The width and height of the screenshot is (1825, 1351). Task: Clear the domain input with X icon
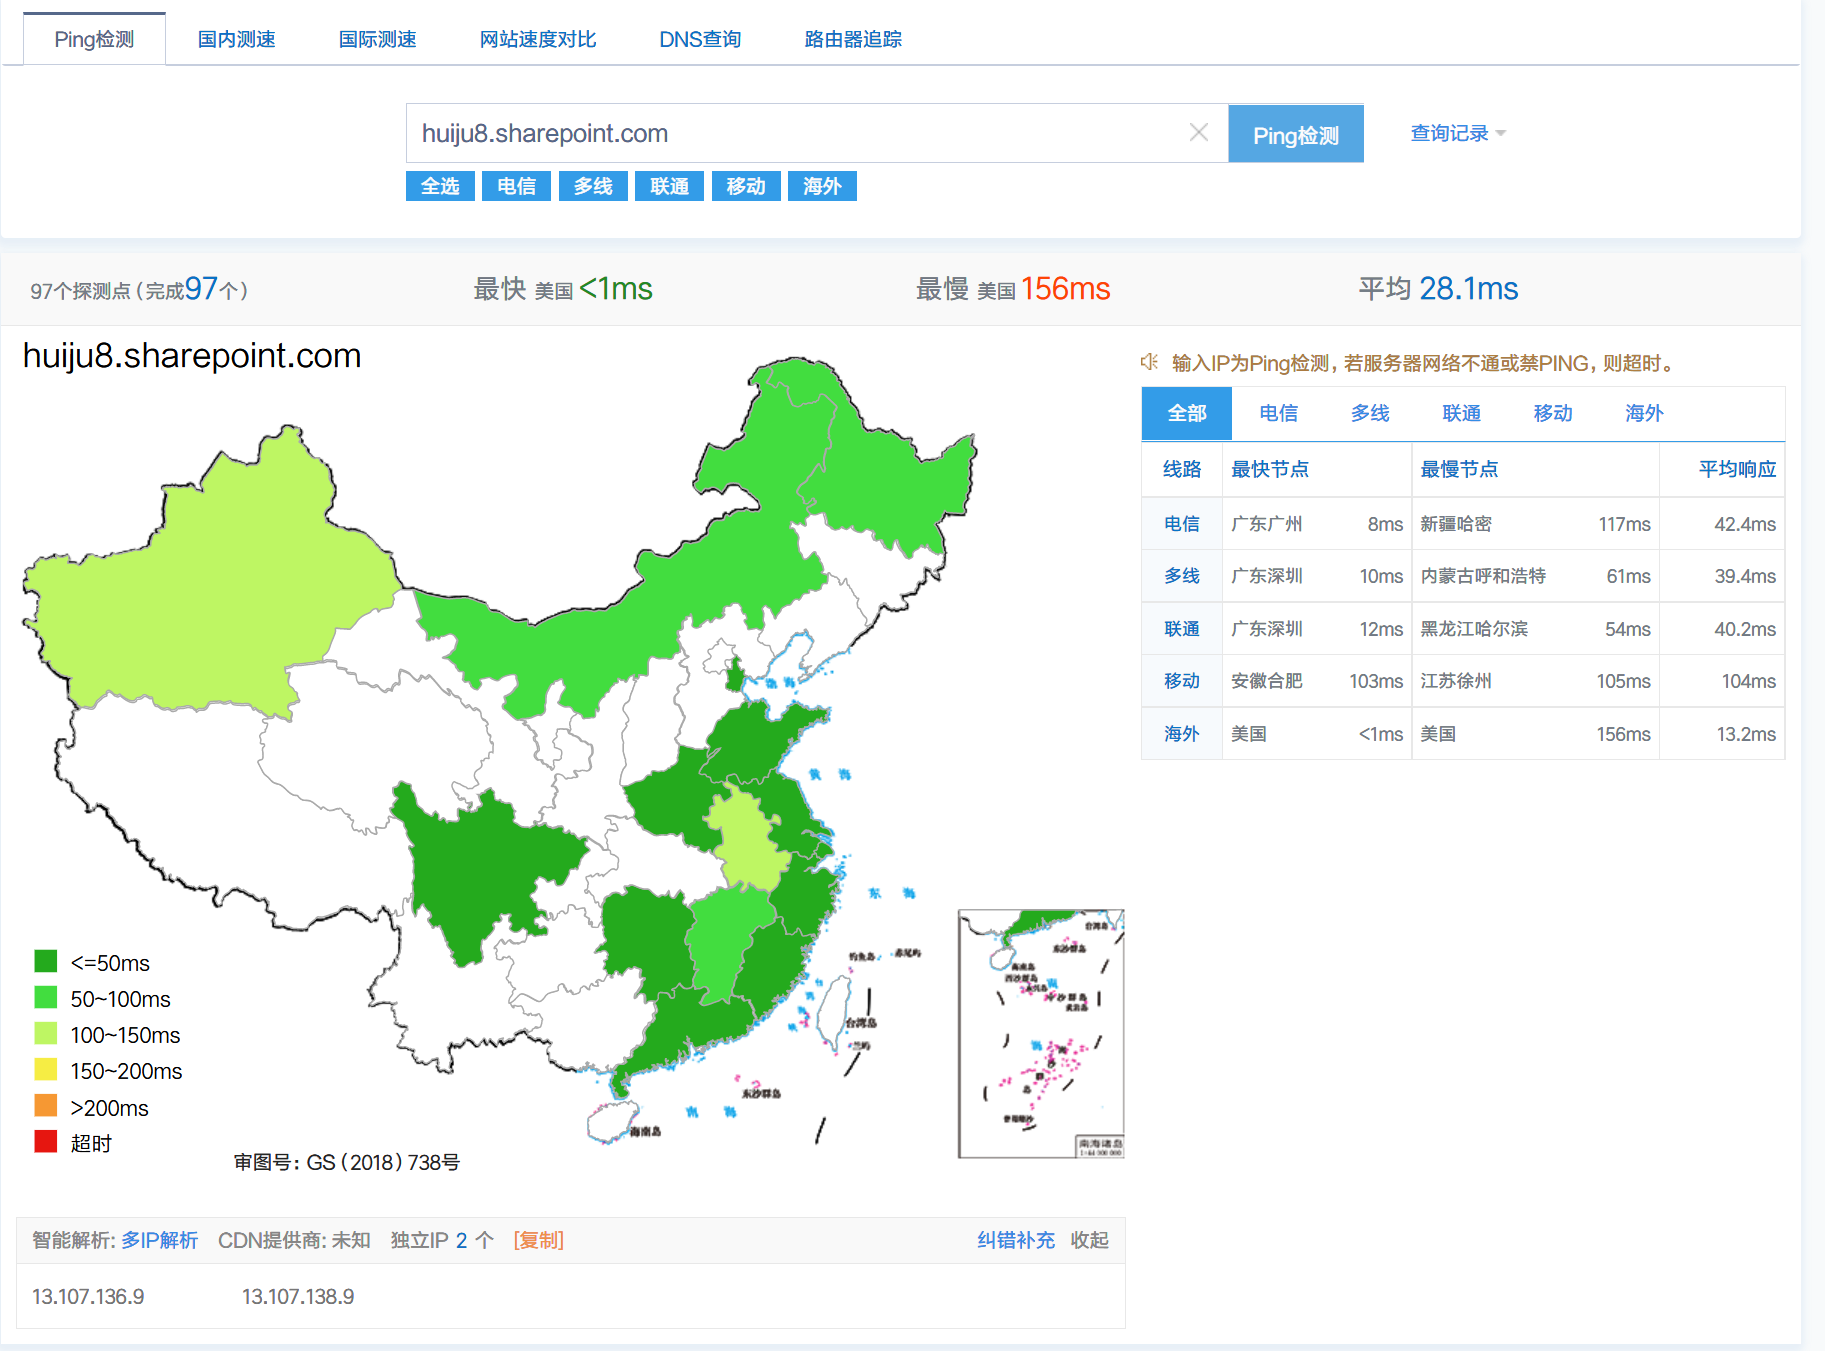tap(1198, 133)
